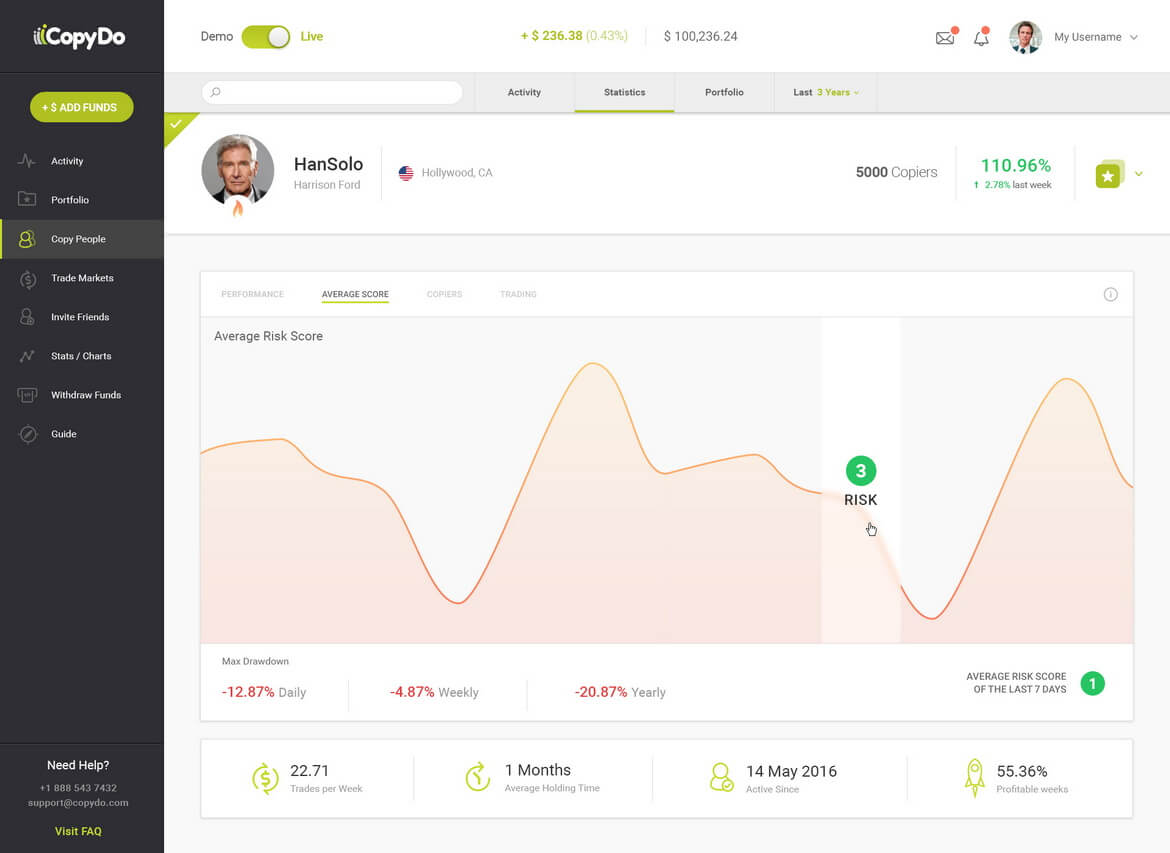The image size is (1170, 853).
Task: Select the Average Score chart tab
Action: [355, 294]
